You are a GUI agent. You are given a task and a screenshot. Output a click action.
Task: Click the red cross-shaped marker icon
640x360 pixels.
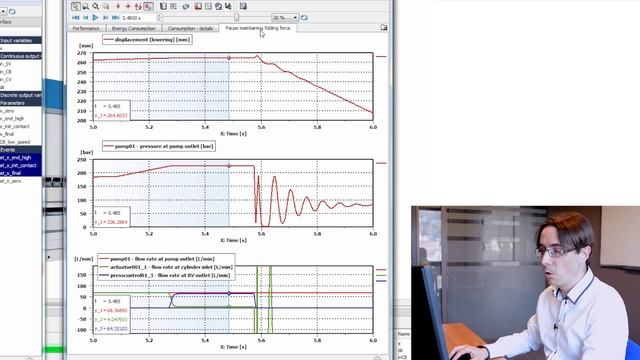pyautogui.click(x=128, y=6)
